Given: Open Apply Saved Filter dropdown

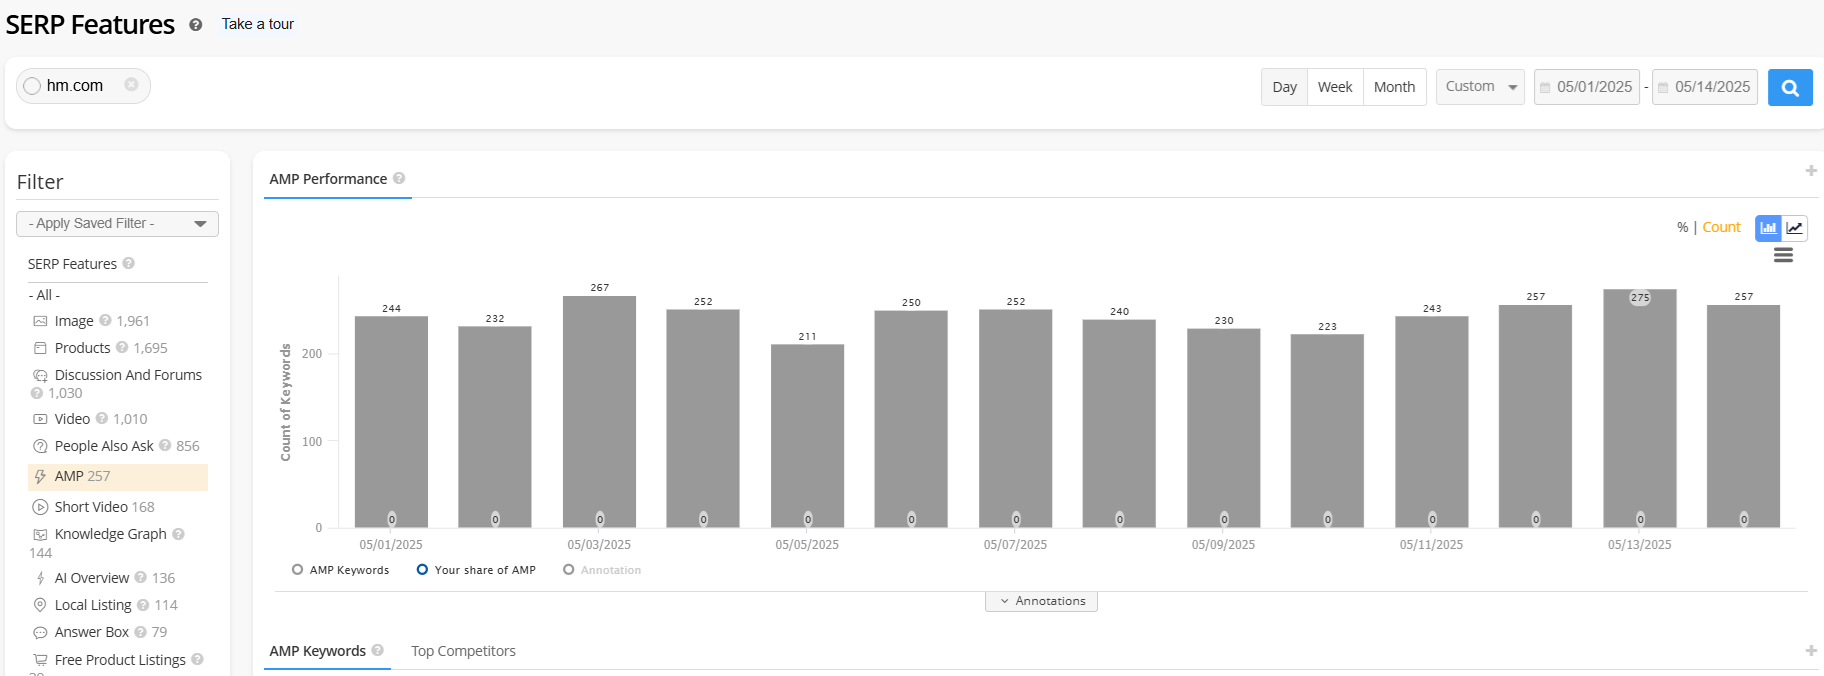Looking at the screenshot, I should click(117, 224).
